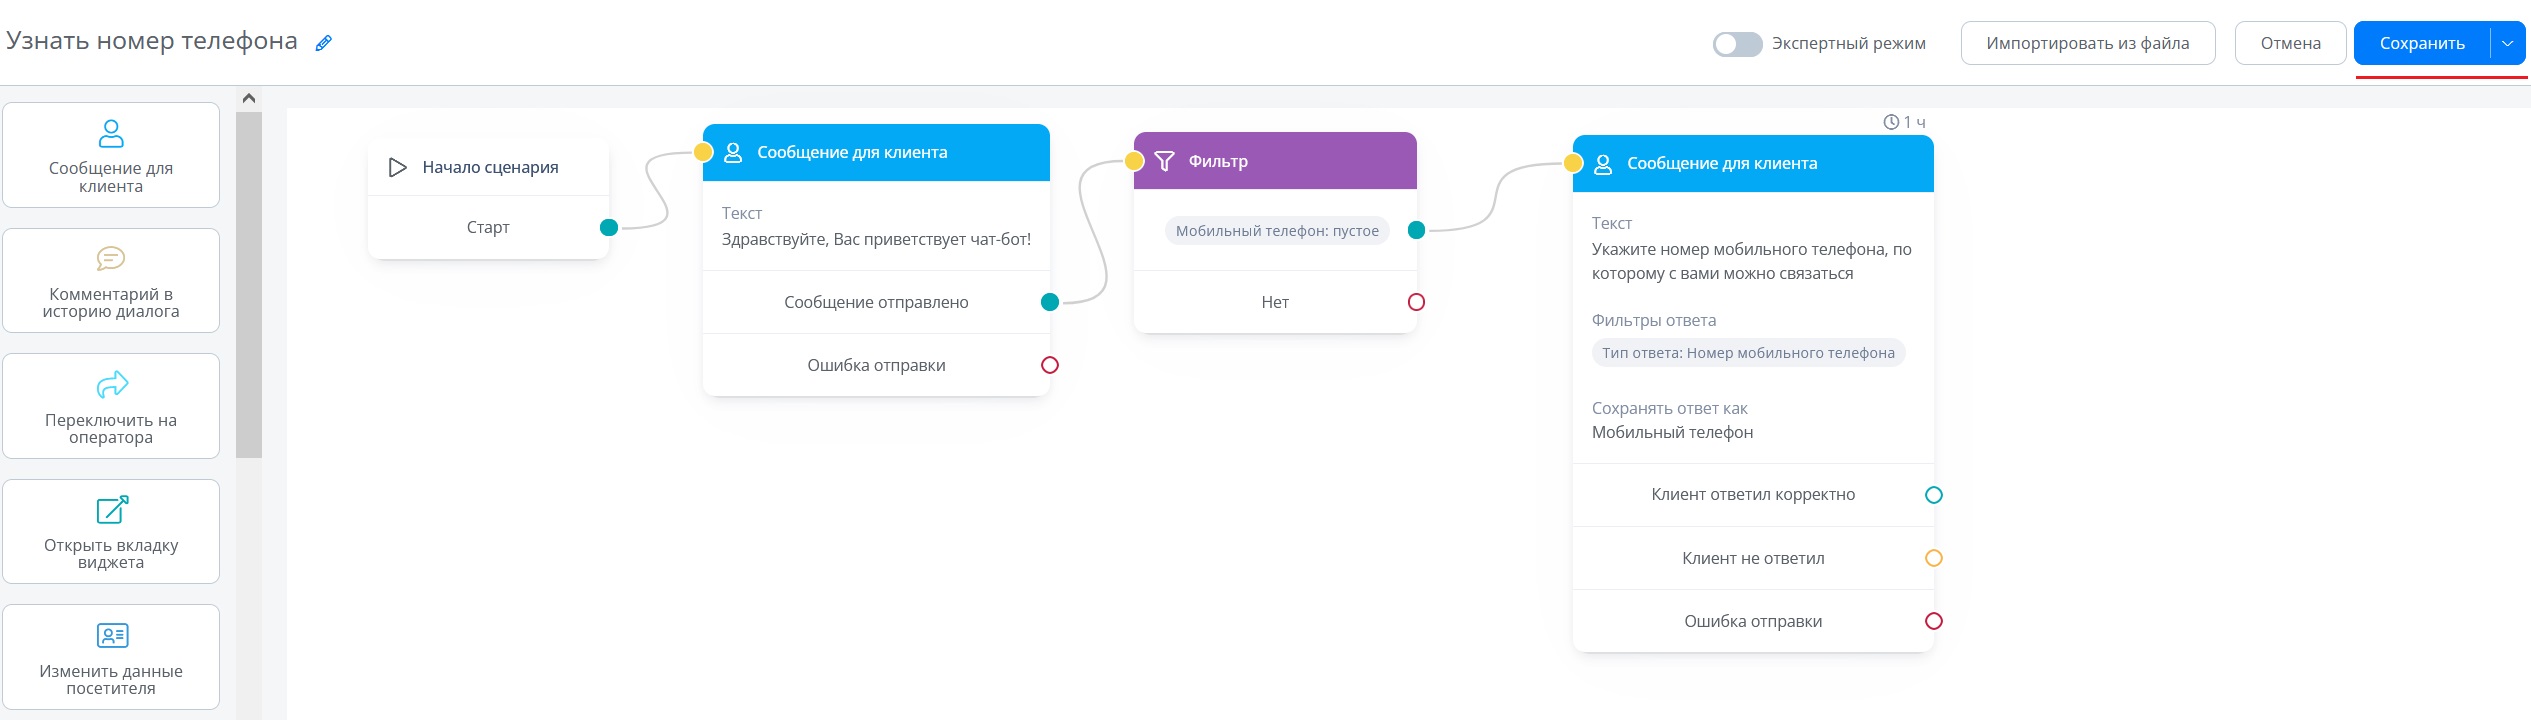Click the orange 'Клиент не ответил' output connector
Viewport: 2531px width, 720px height.
point(1934,558)
